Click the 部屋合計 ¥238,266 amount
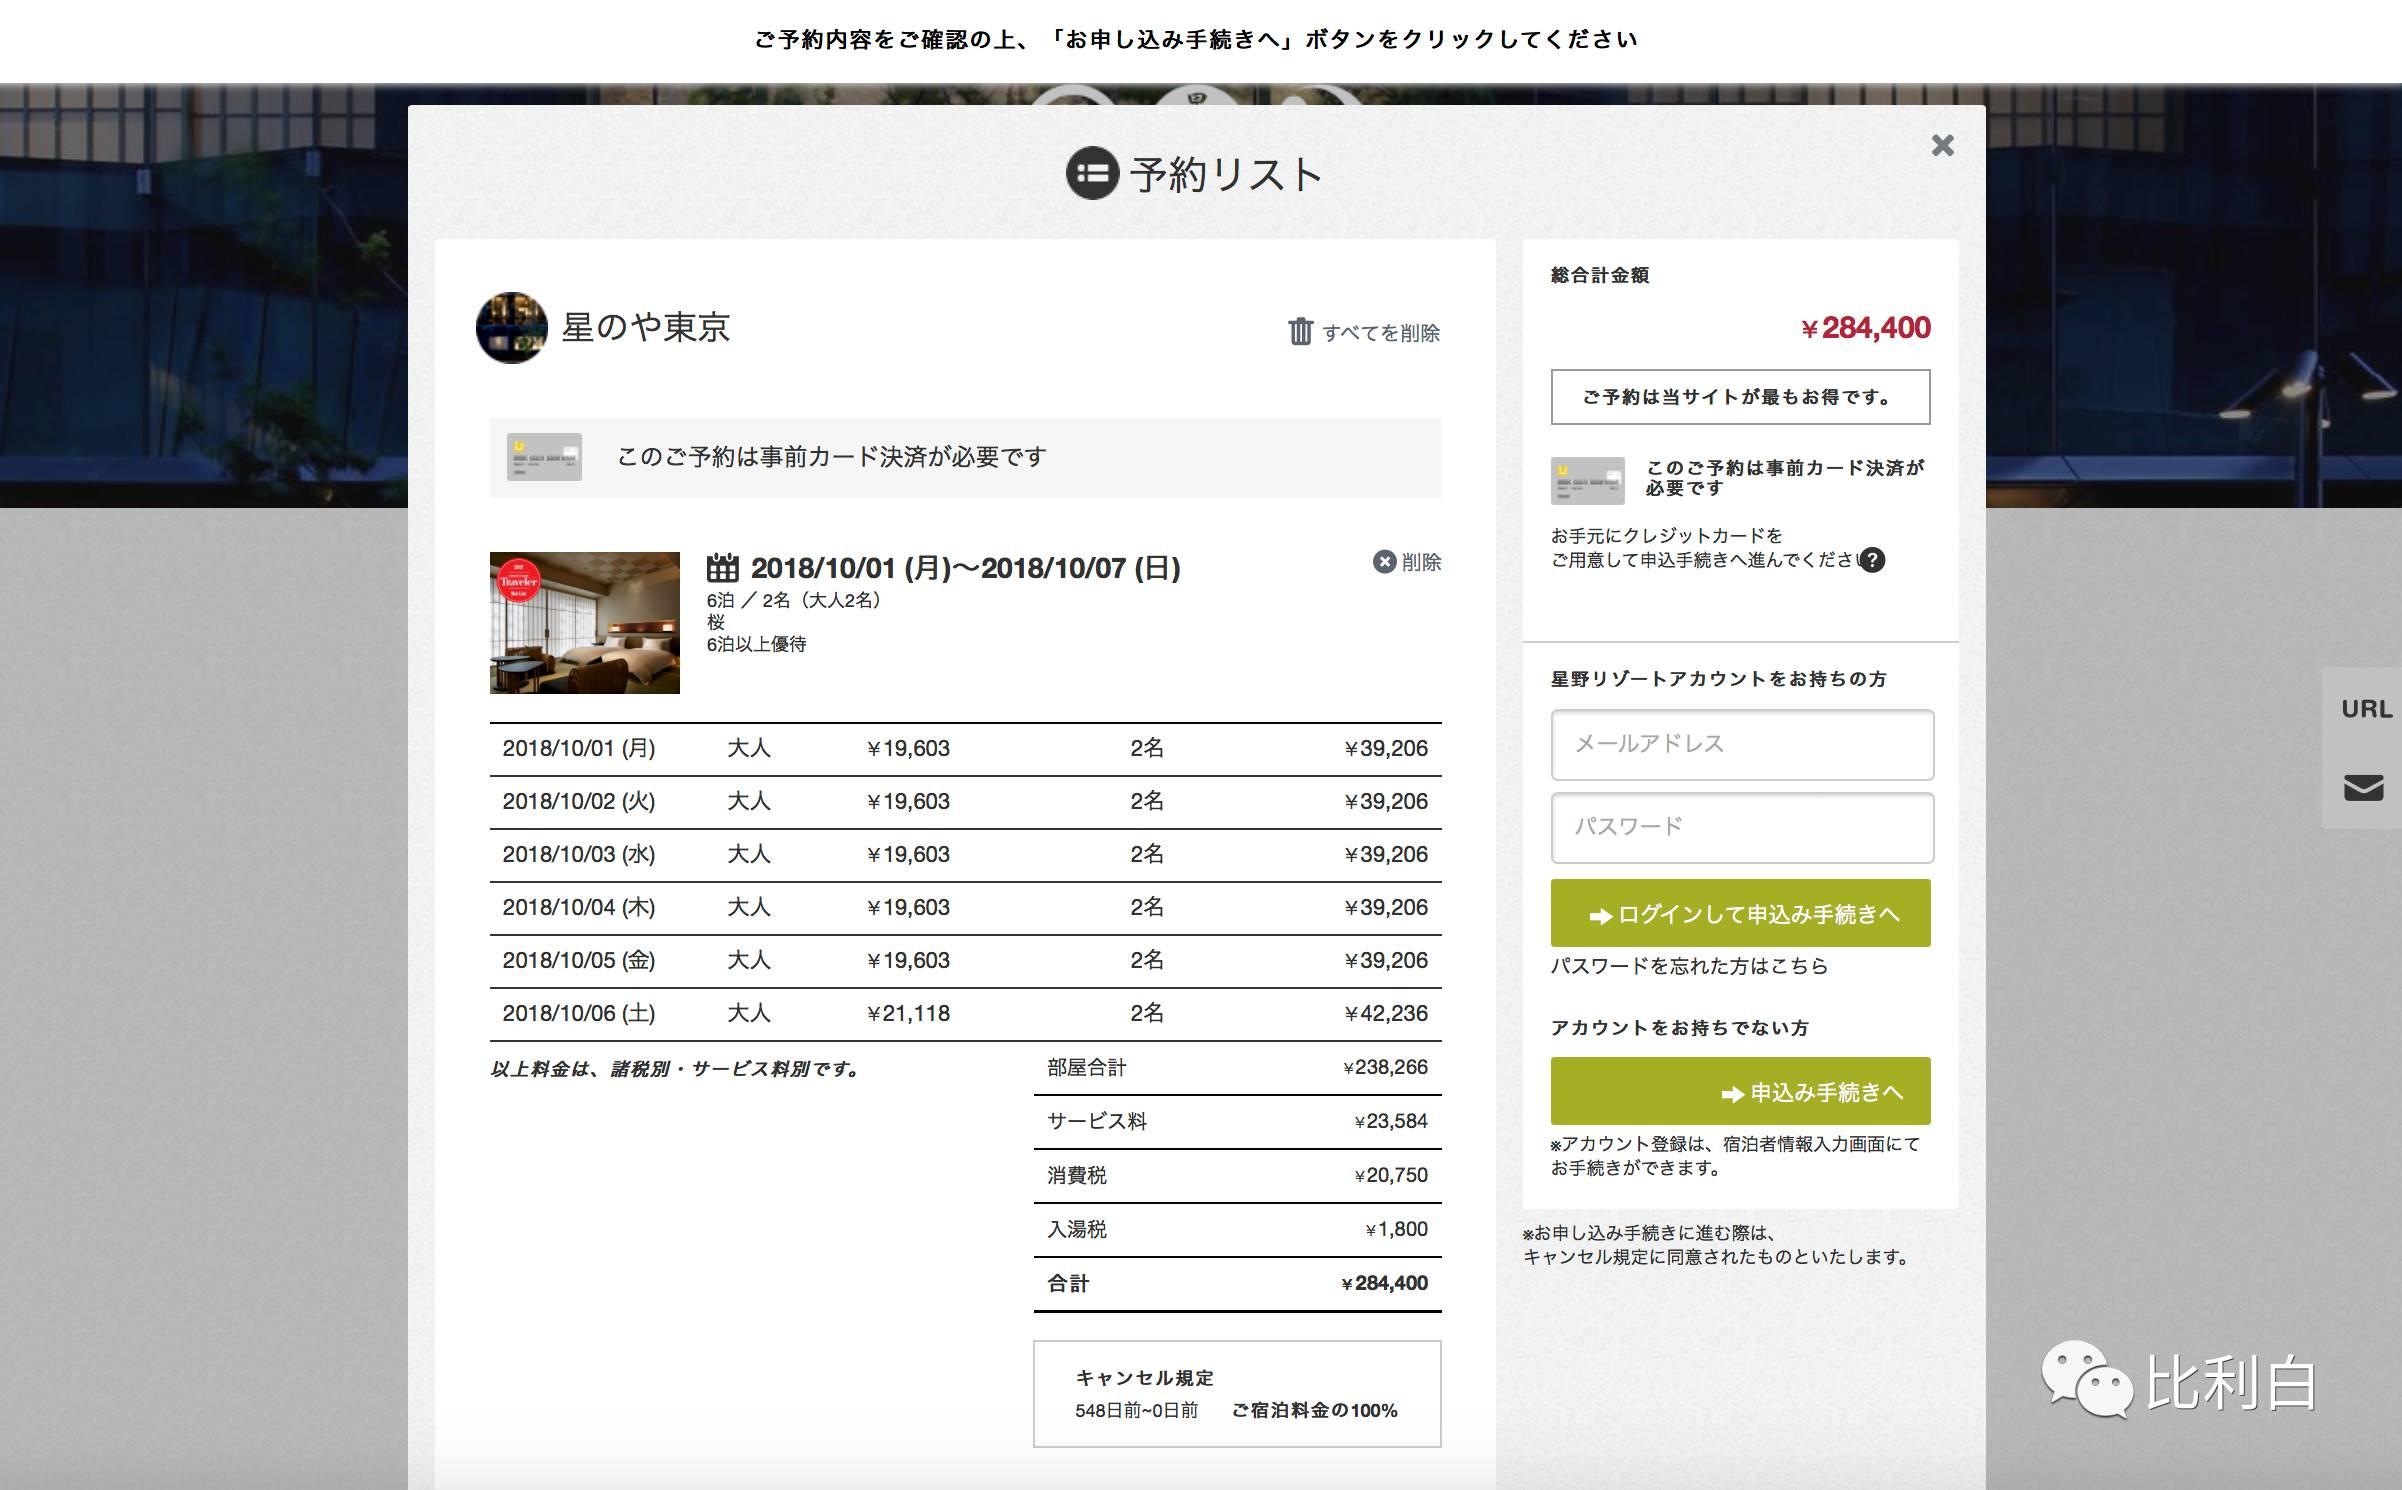This screenshot has width=2402, height=1490. [1385, 1068]
